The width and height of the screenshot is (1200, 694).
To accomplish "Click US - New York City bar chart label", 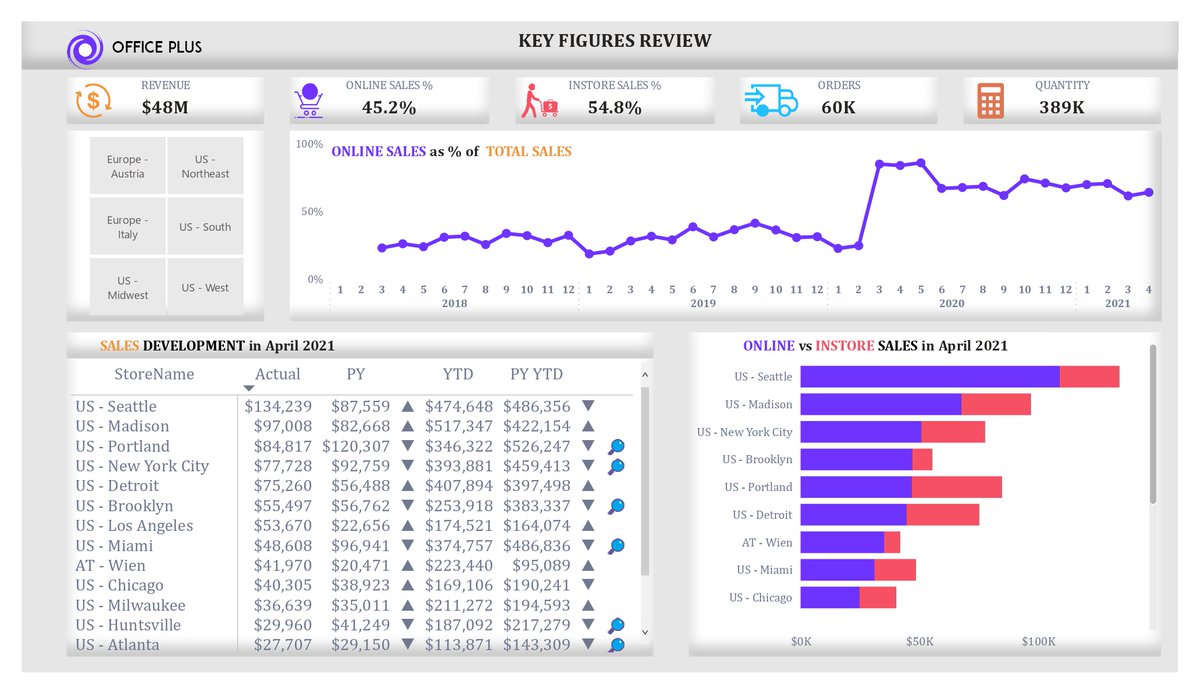I will (x=744, y=432).
